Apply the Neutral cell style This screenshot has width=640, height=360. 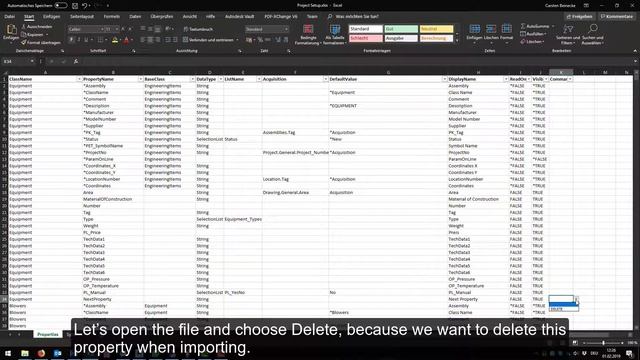[436, 29]
